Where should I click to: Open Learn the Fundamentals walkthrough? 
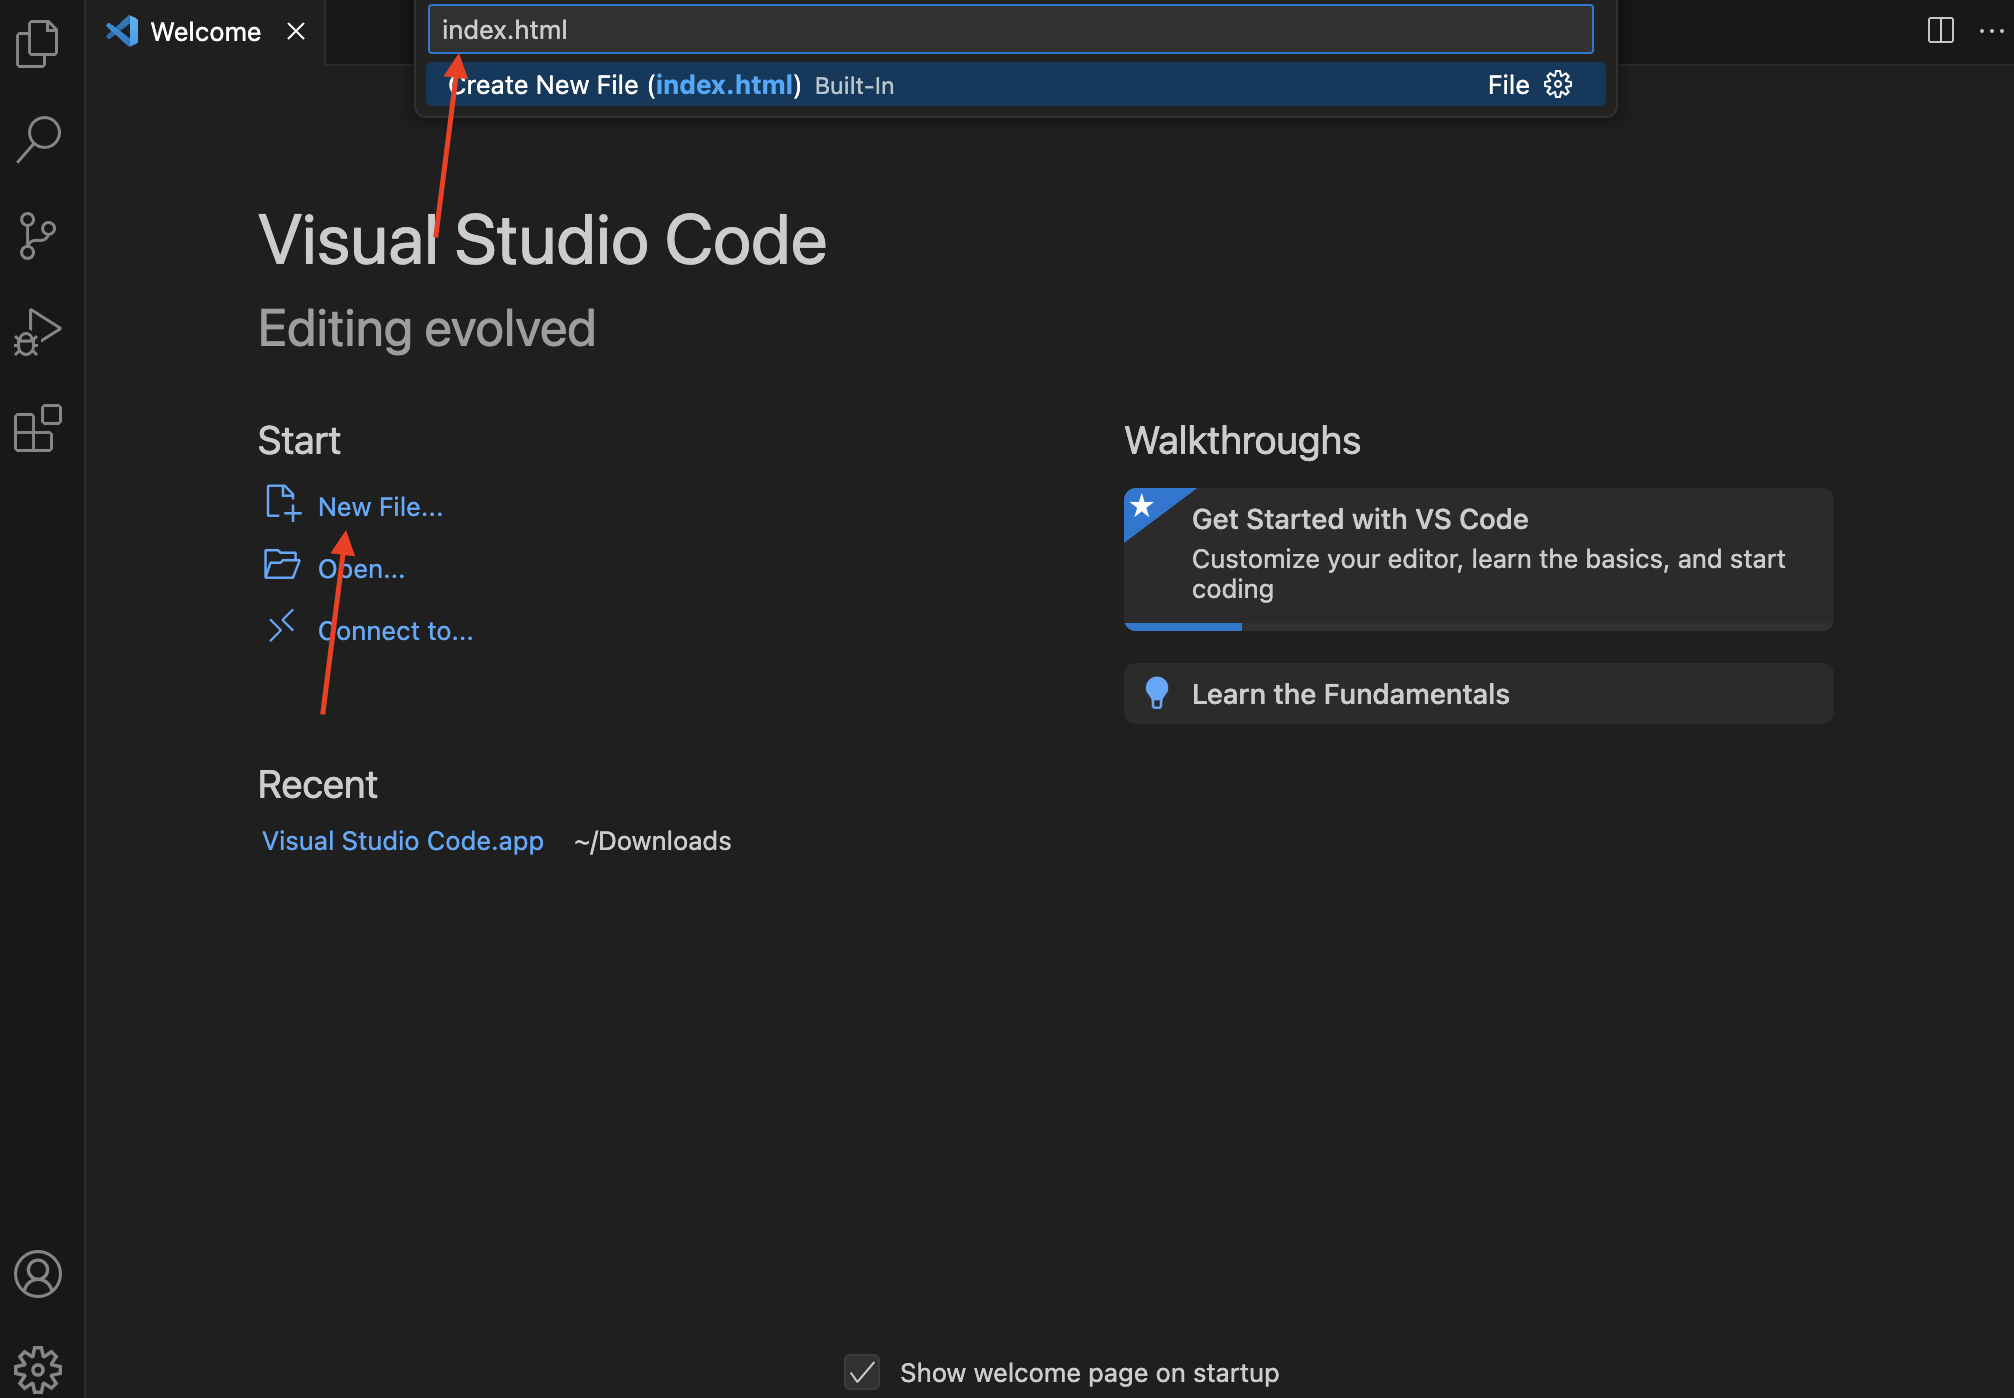click(x=1478, y=694)
